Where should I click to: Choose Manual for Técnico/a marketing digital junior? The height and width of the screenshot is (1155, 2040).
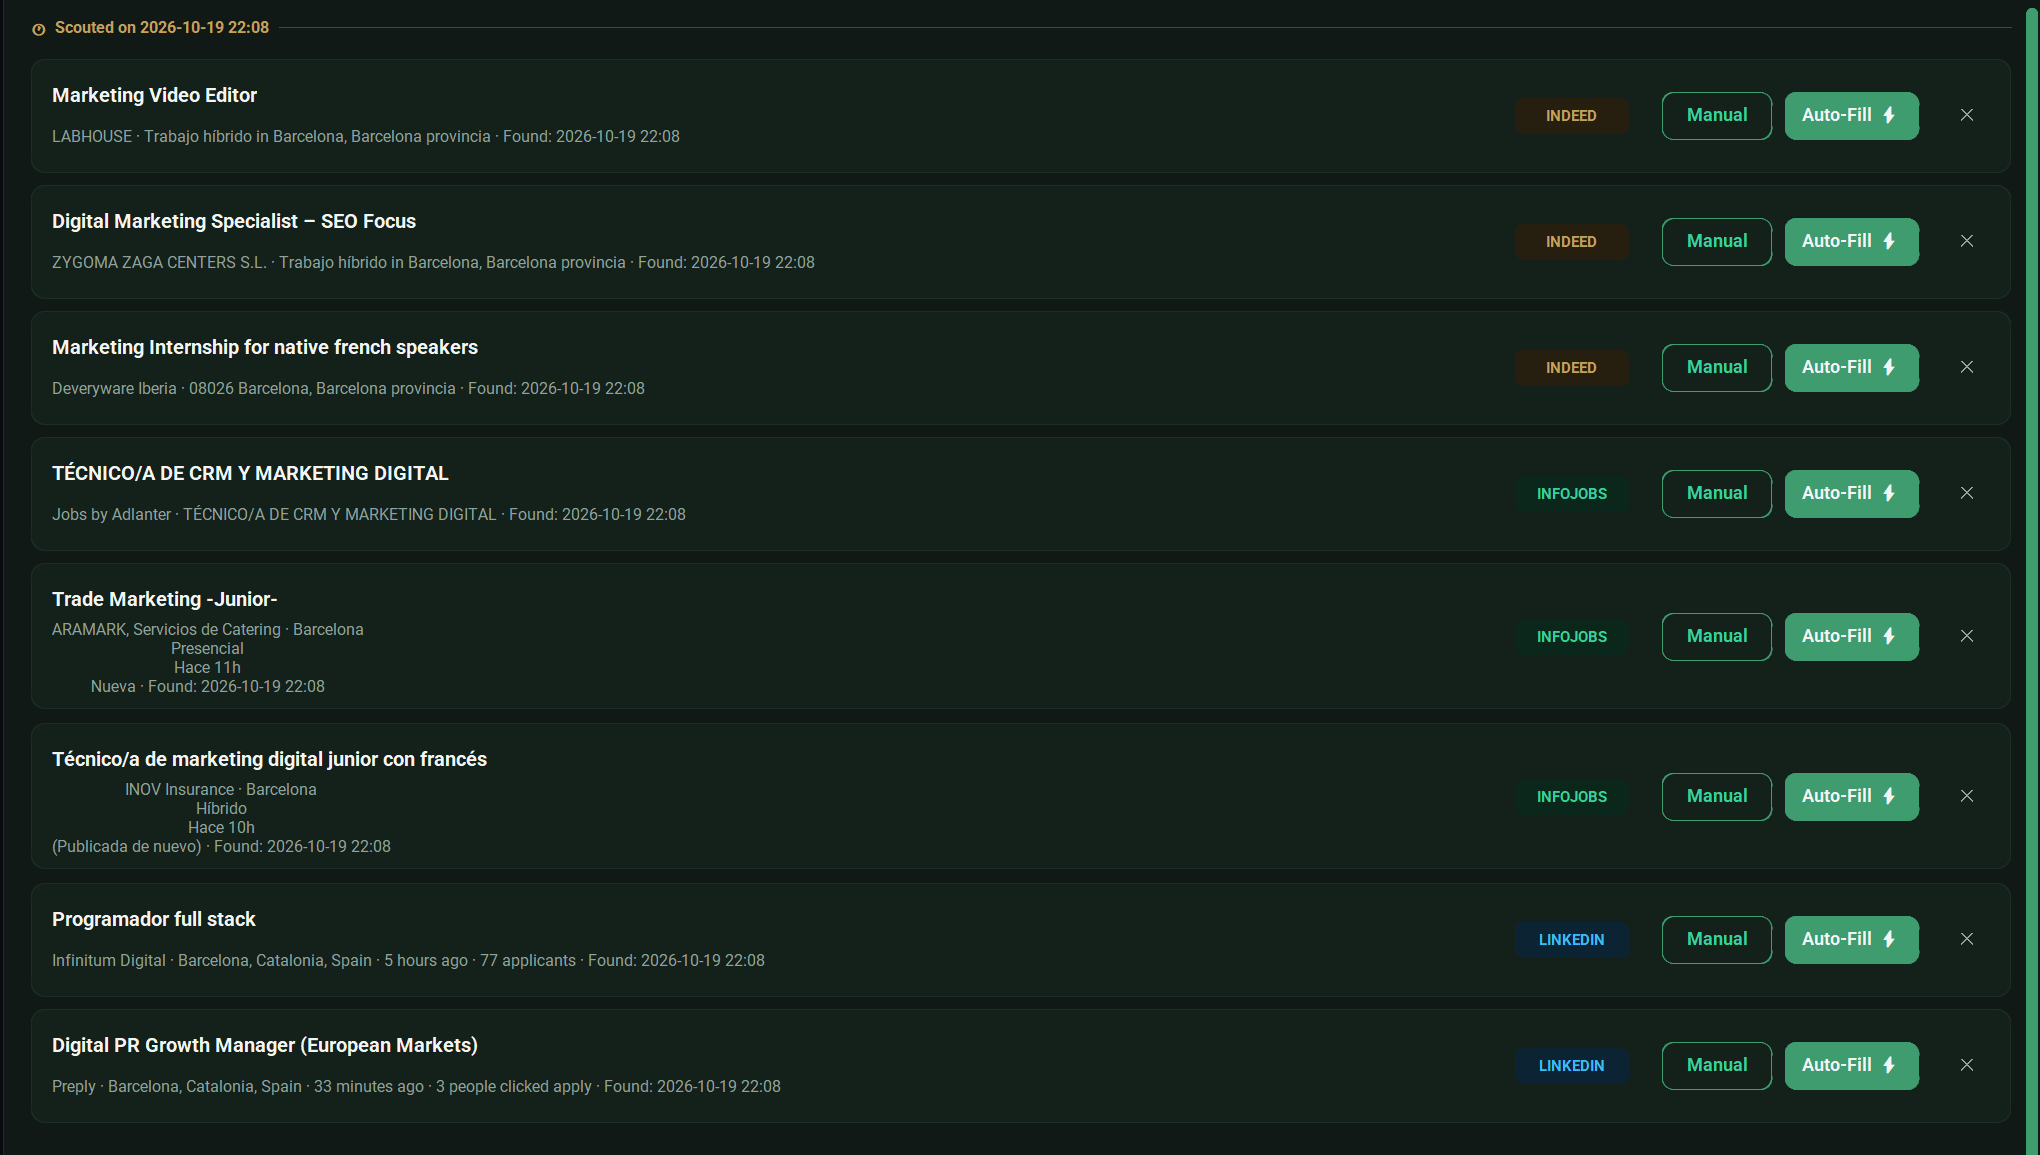(x=1716, y=796)
